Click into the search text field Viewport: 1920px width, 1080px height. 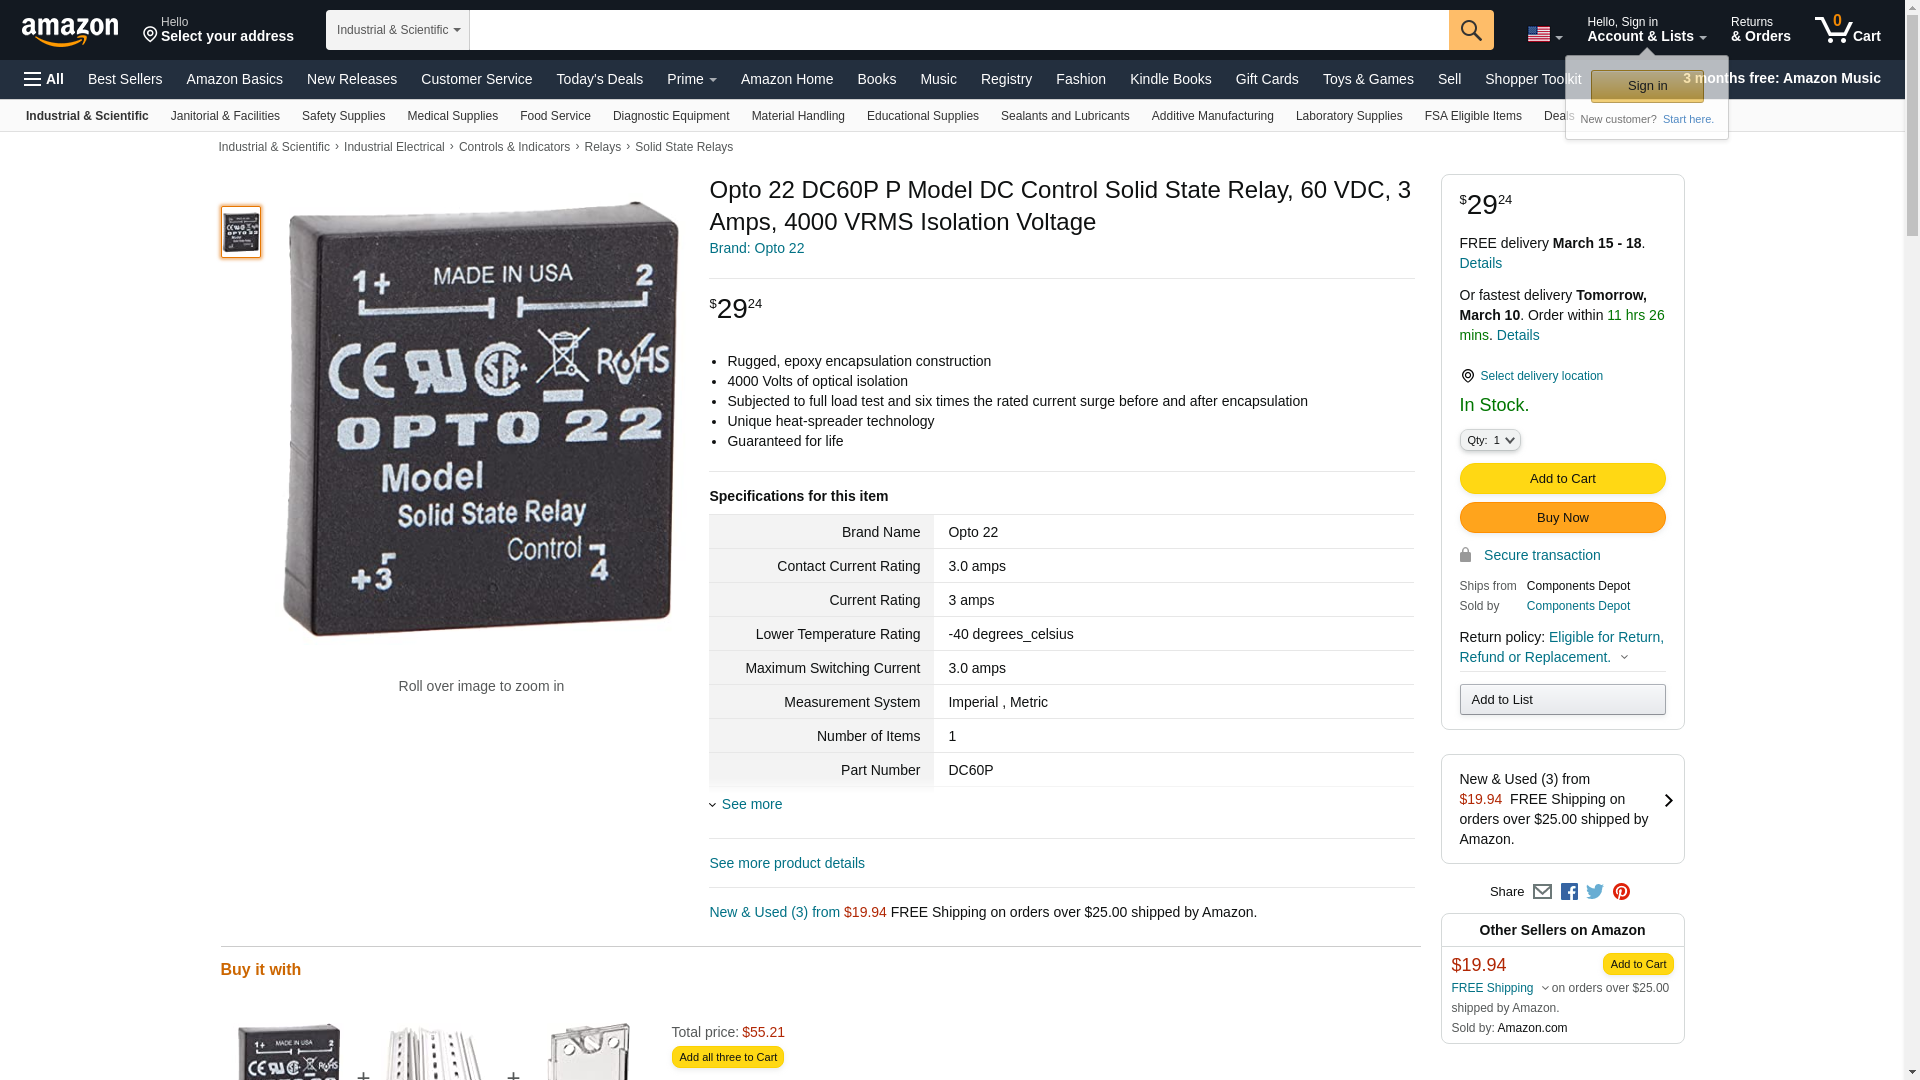click(959, 30)
